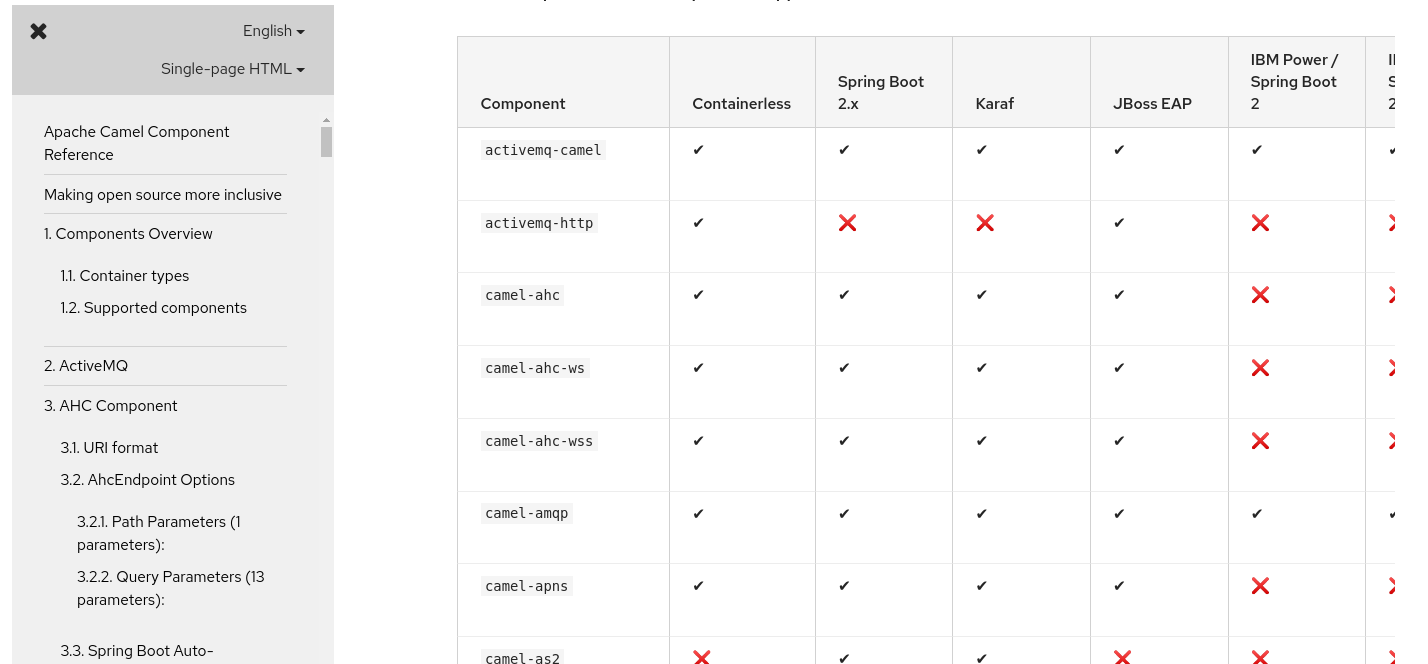Click checkmark for camel-amqp under Karaf
The height and width of the screenshot is (664, 1428).
click(x=982, y=513)
